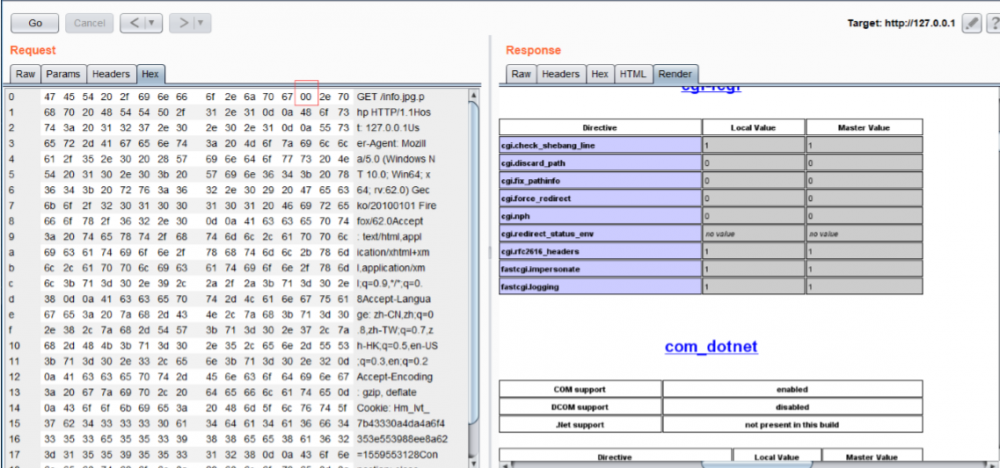Image resolution: width=1000 pixels, height=468 pixels.
Task: Switch to Response Hex tab
Action: pos(599,74)
